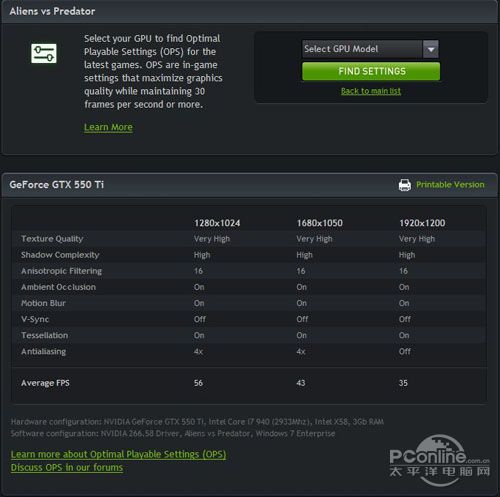Click the 1920x1200 column header
The image size is (500, 497).
click(x=422, y=223)
